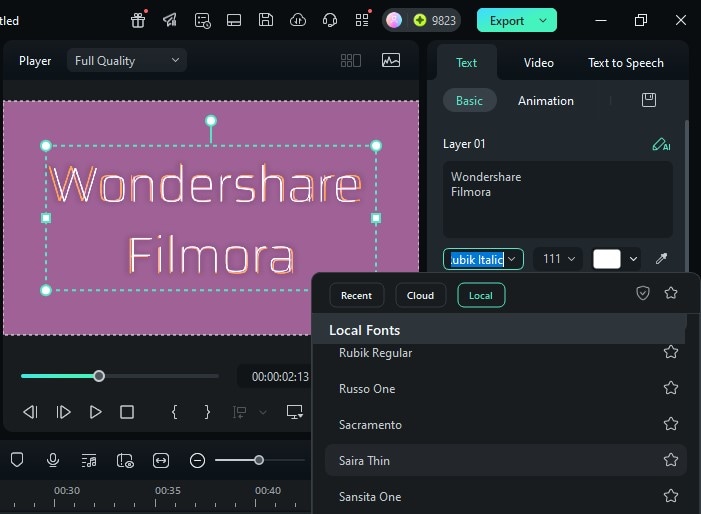Favorite the Rubik Regular font
Image resolution: width=701 pixels, height=514 pixels.
tap(671, 352)
